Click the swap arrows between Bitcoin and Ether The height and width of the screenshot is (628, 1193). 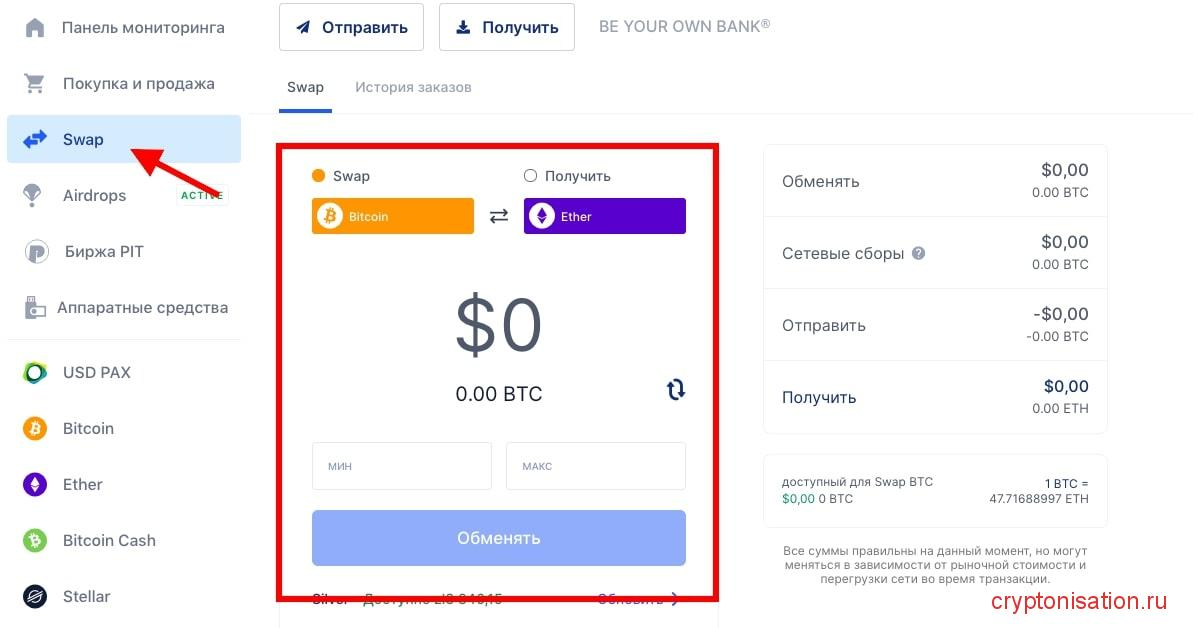499,216
